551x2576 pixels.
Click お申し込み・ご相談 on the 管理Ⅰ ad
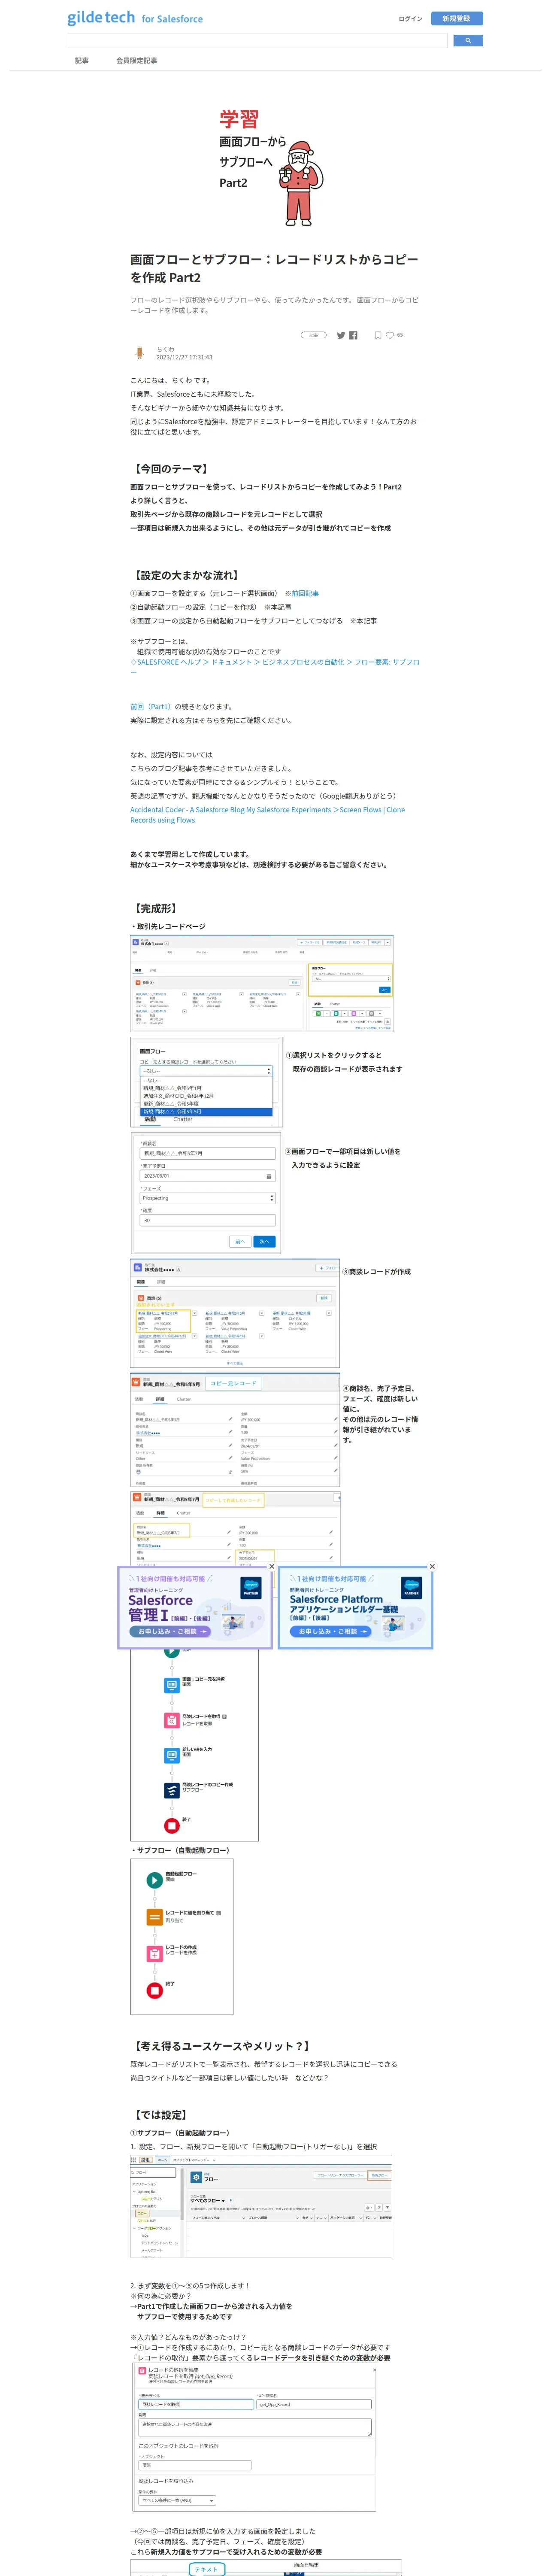[x=170, y=1631]
